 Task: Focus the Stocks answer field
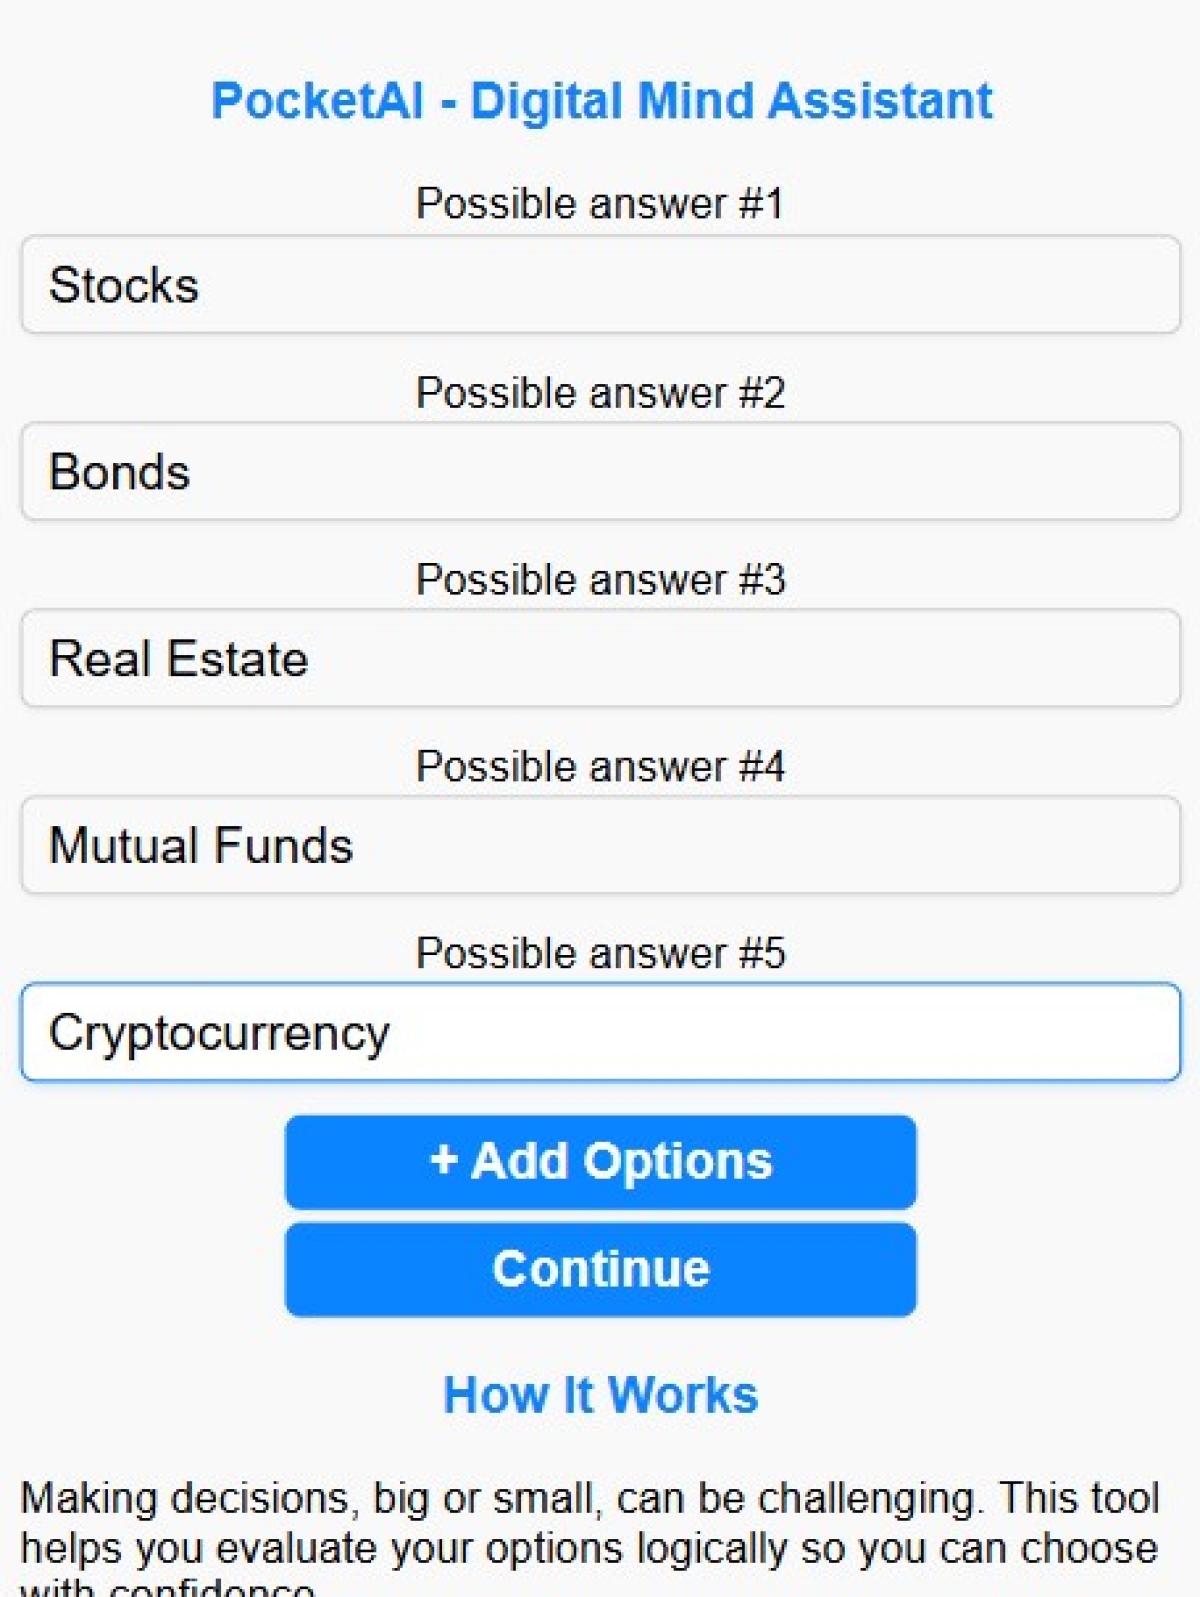coord(600,285)
